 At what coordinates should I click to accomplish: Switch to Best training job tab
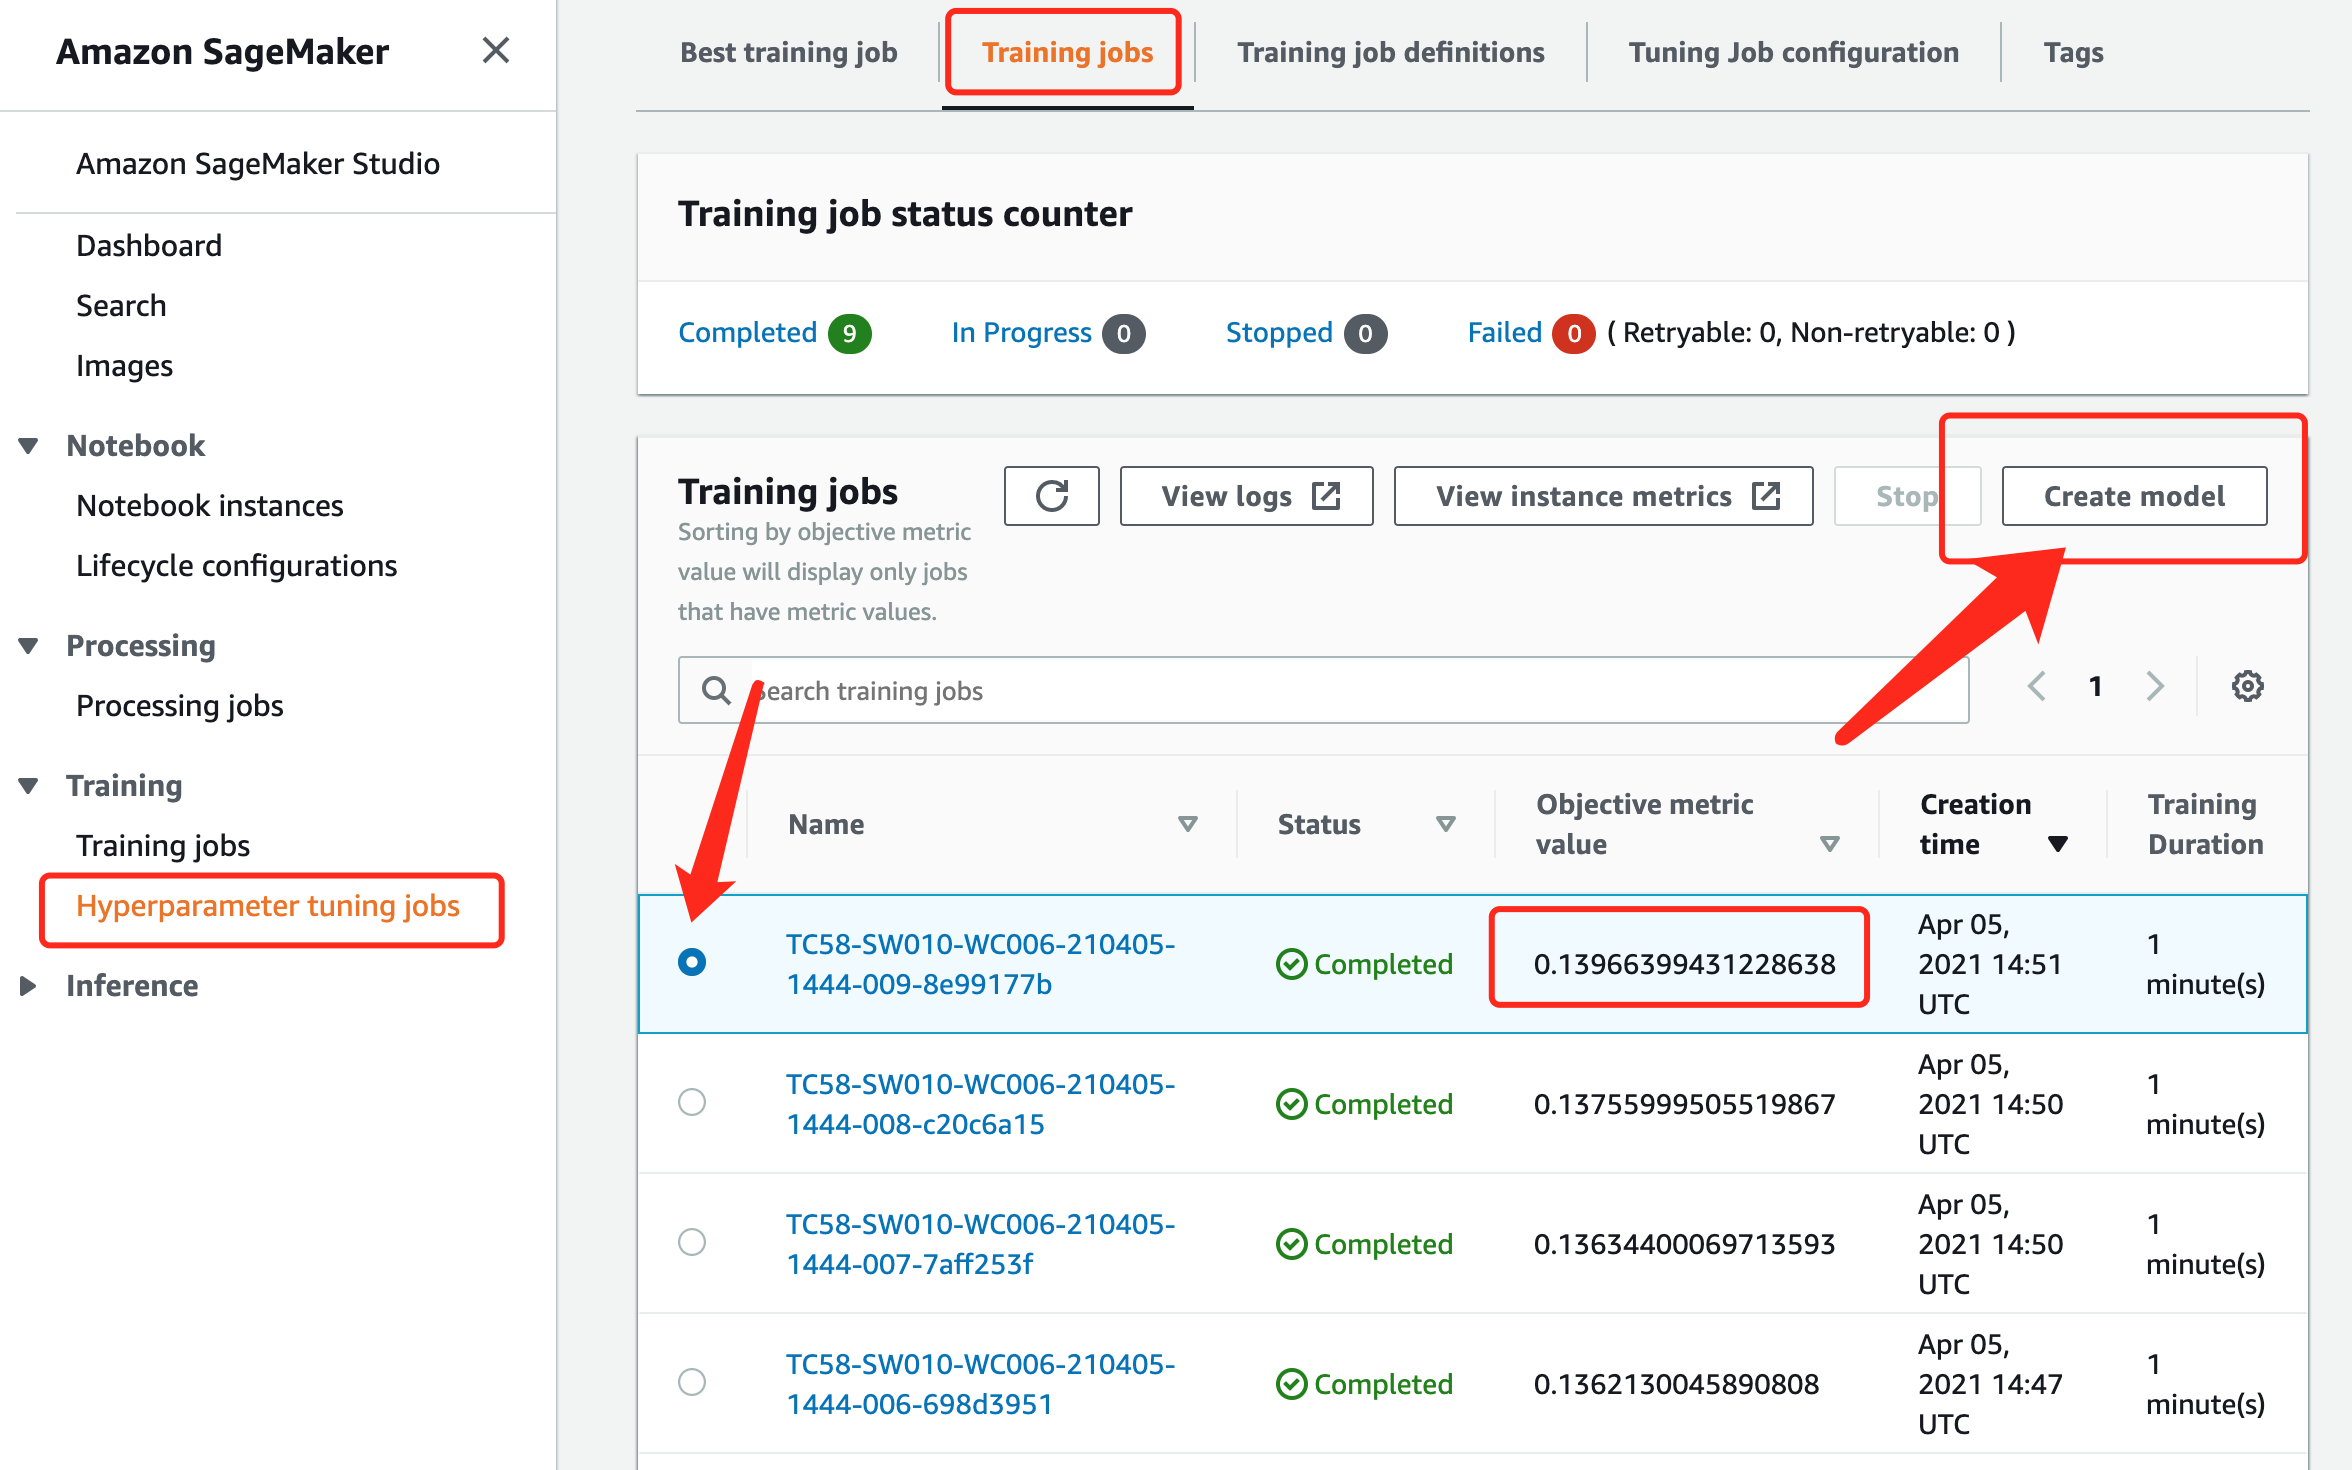click(788, 52)
